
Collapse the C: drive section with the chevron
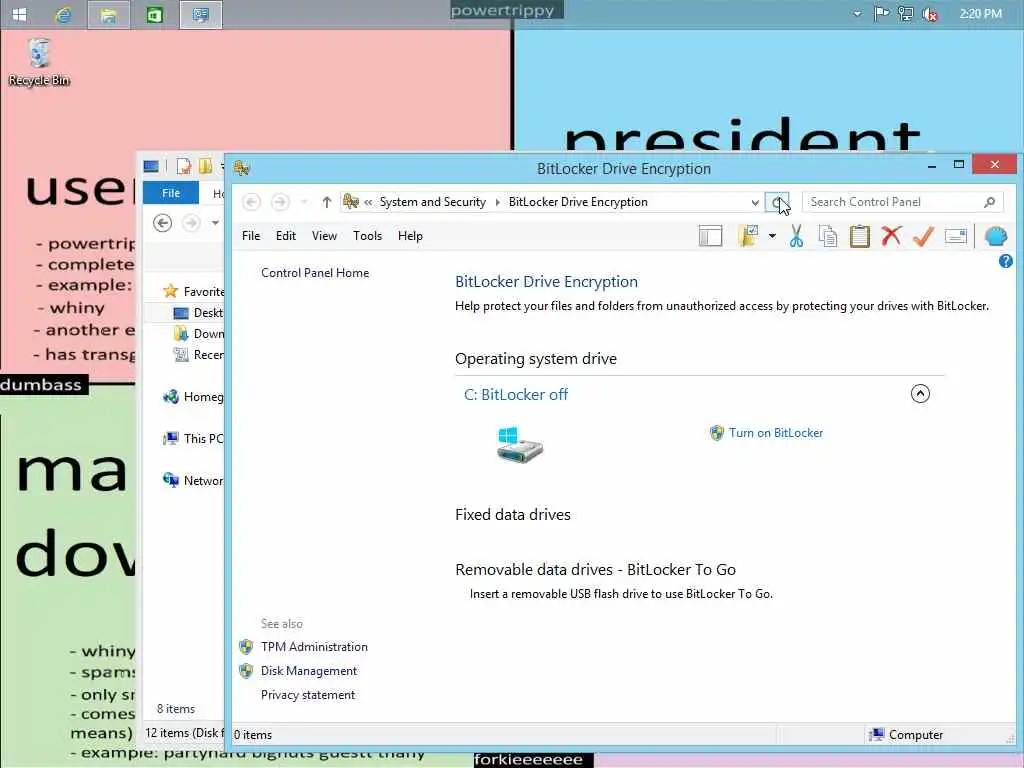(x=920, y=394)
